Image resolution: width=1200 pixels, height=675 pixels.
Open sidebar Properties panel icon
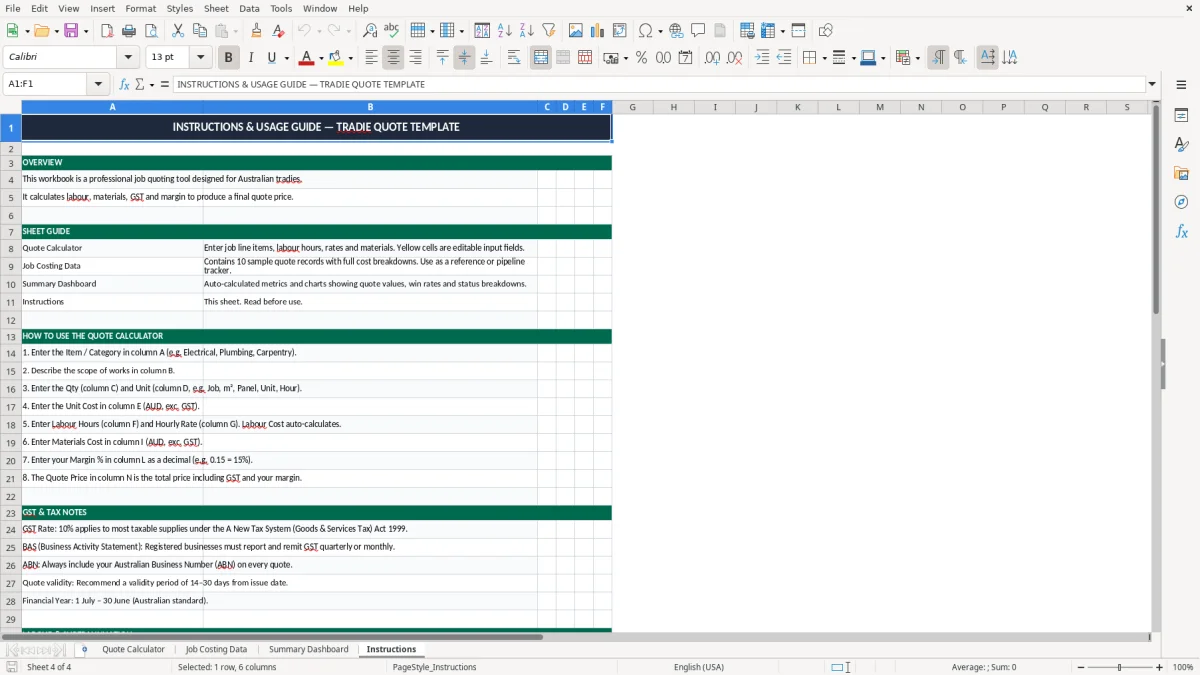[1181, 116]
